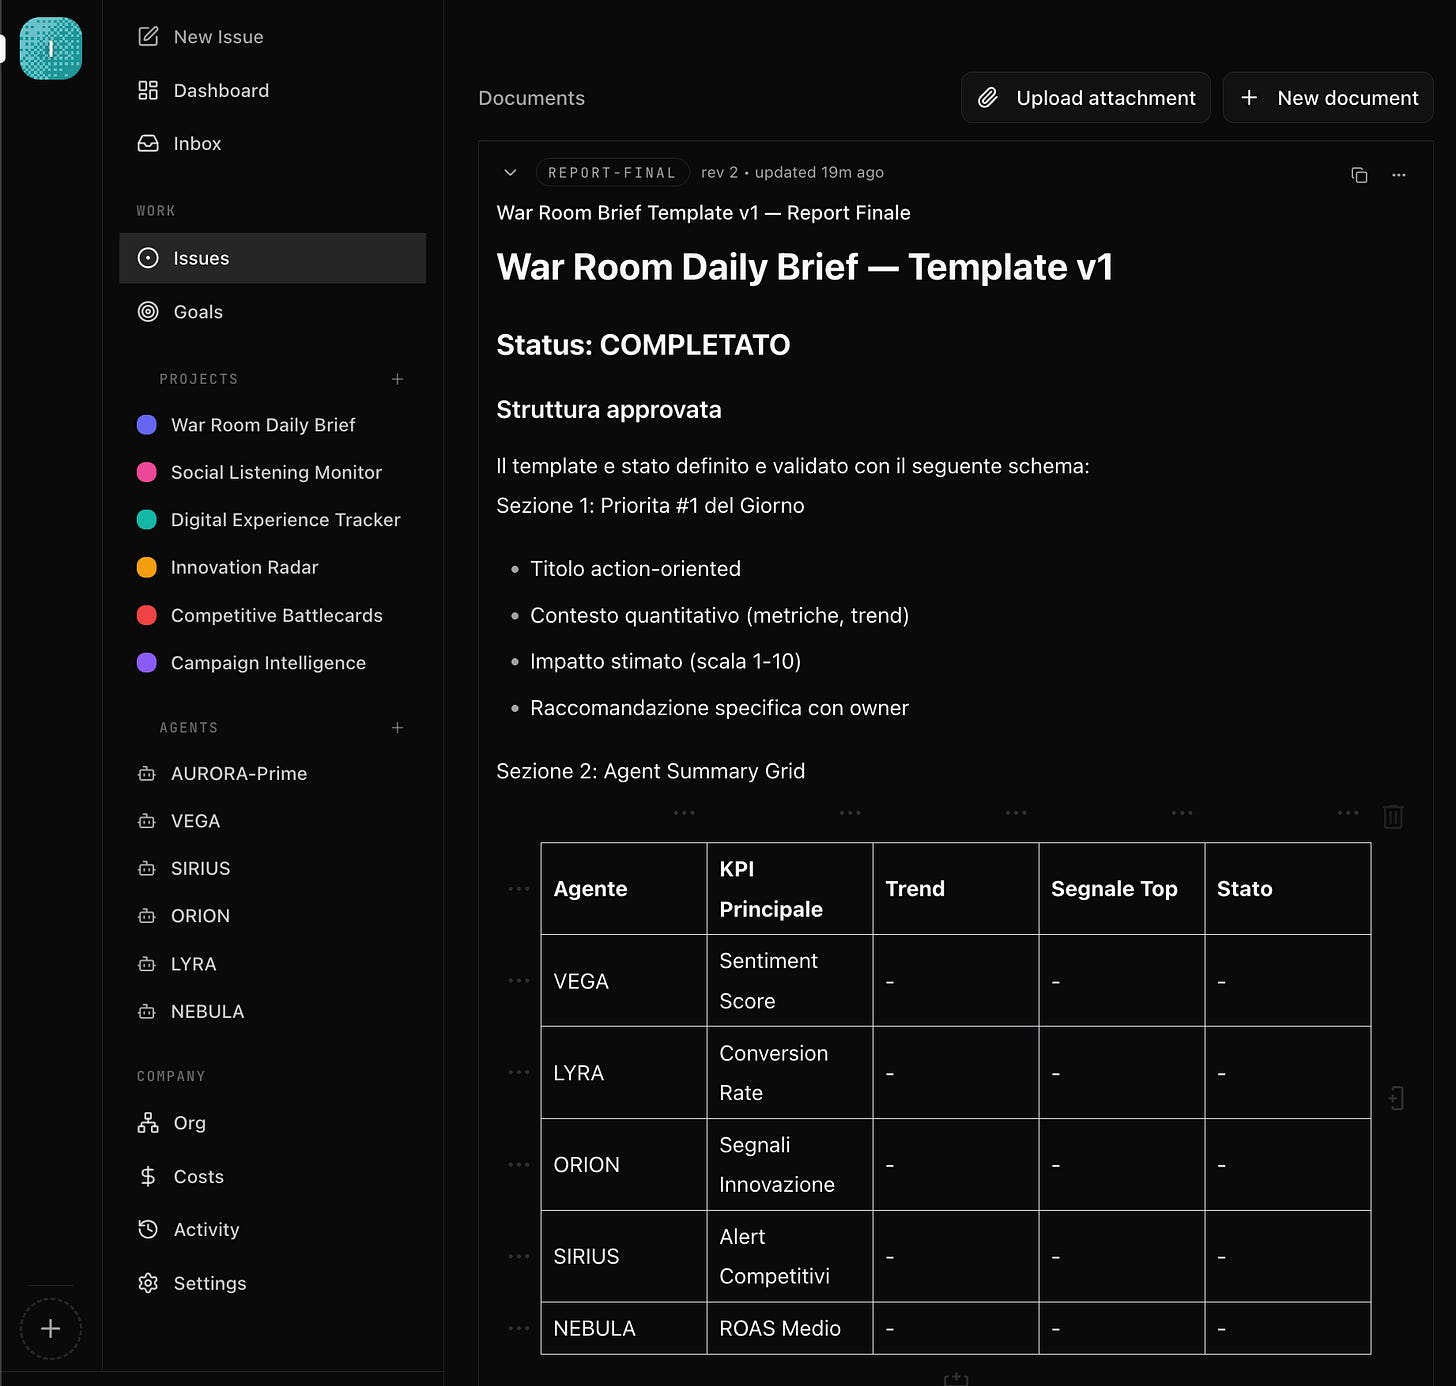Open column menu above Trend column

pyautogui.click(x=1016, y=813)
